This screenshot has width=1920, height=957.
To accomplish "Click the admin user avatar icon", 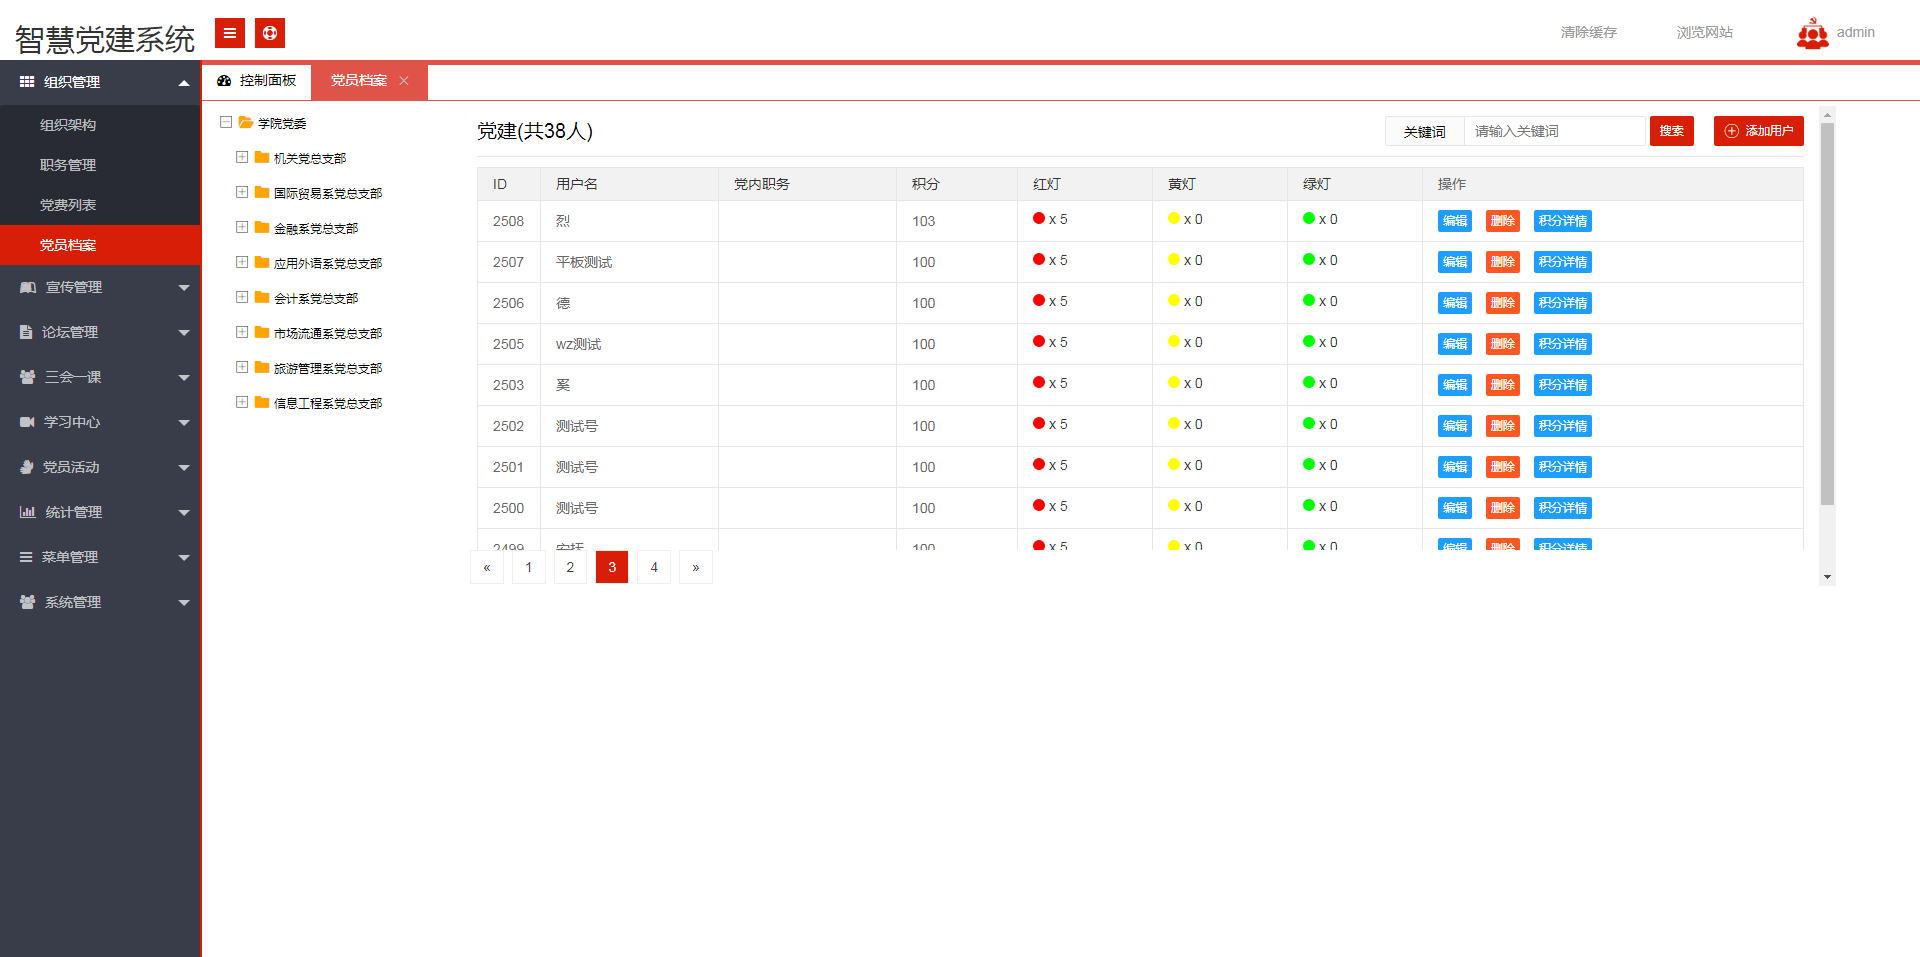I will pyautogui.click(x=1812, y=34).
